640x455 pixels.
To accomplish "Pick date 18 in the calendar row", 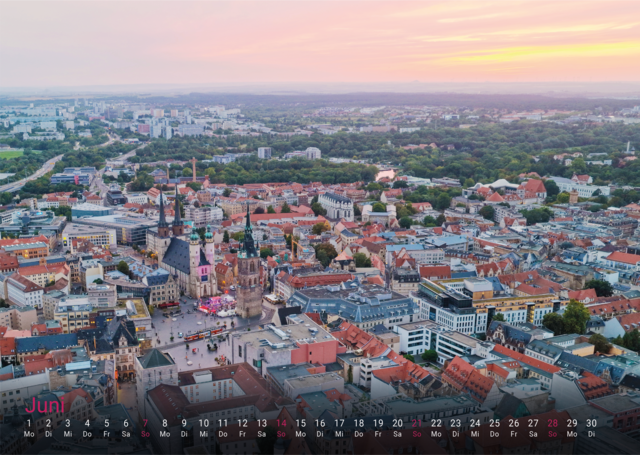I will [358, 423].
